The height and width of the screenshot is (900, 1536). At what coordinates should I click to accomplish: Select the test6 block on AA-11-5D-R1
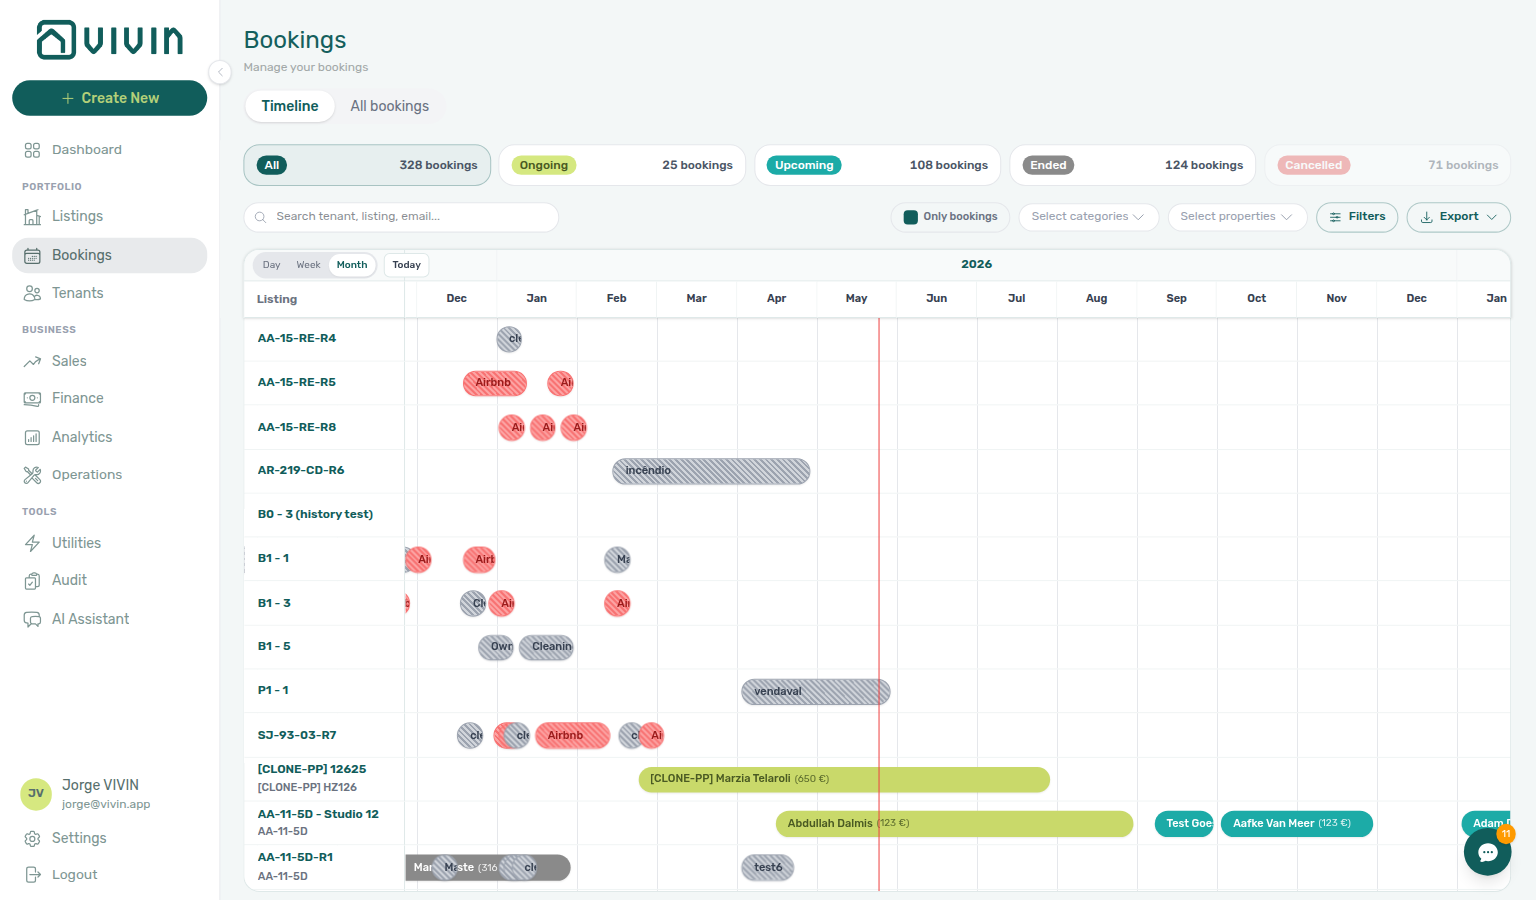click(767, 868)
